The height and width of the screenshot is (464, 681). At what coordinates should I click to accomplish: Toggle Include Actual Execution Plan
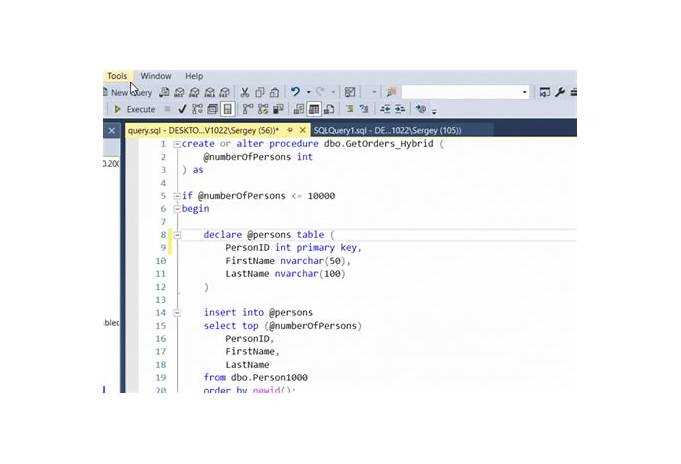pyautogui.click(x=248, y=109)
